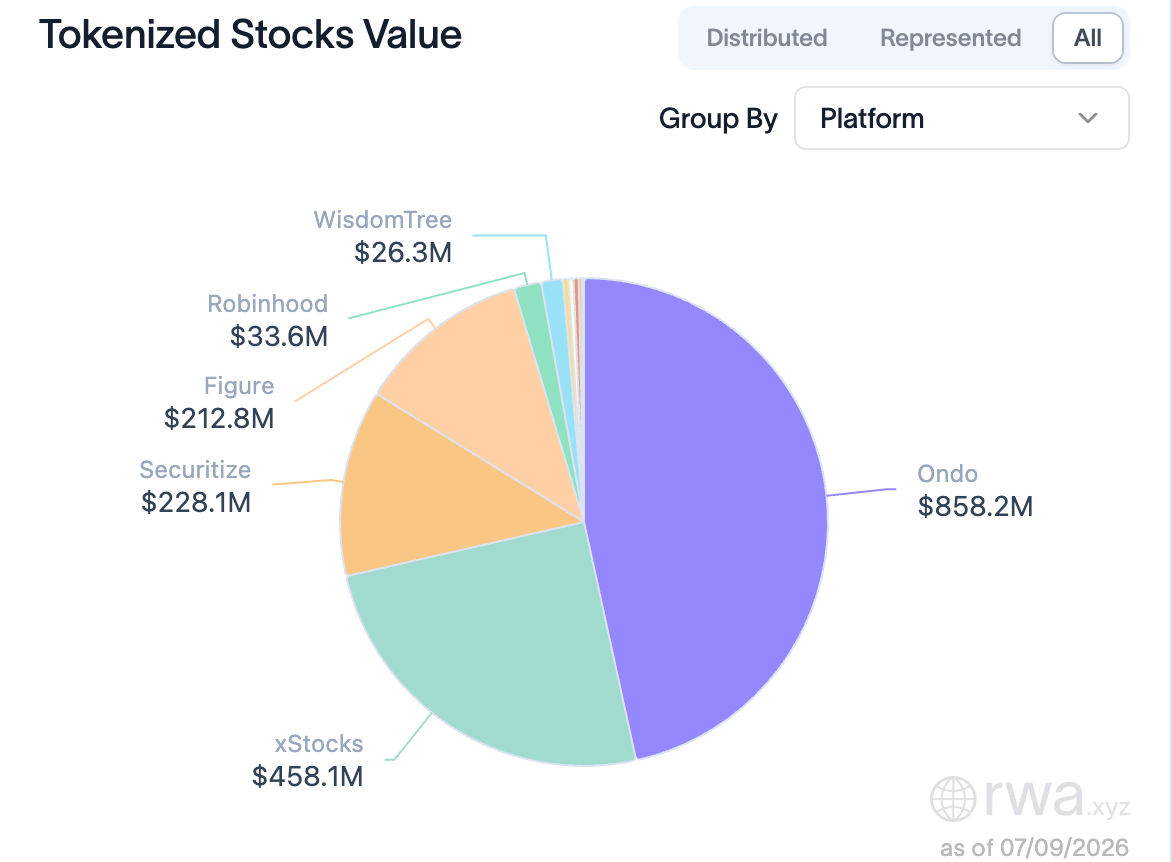Click the Ondo $858.2M label
This screenshot has height=862, width=1172.
[975, 490]
